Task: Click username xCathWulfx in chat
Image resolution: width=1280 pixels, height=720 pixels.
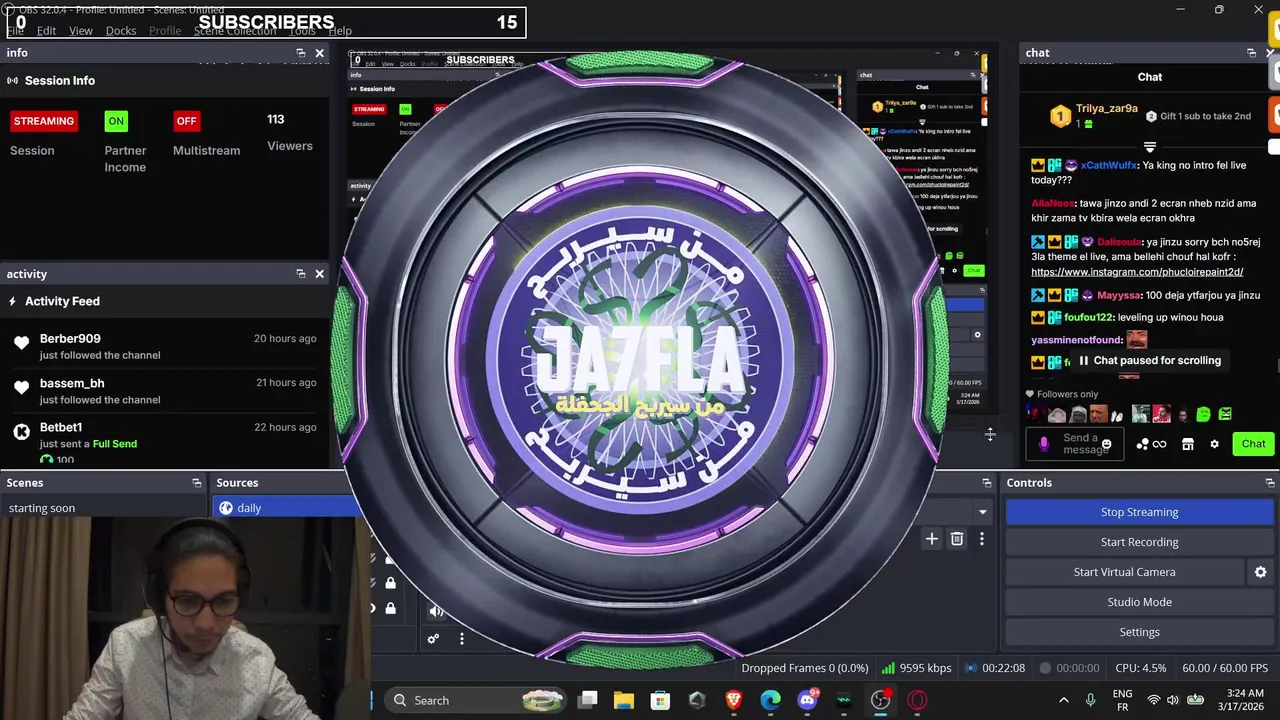Action: click(x=1109, y=166)
